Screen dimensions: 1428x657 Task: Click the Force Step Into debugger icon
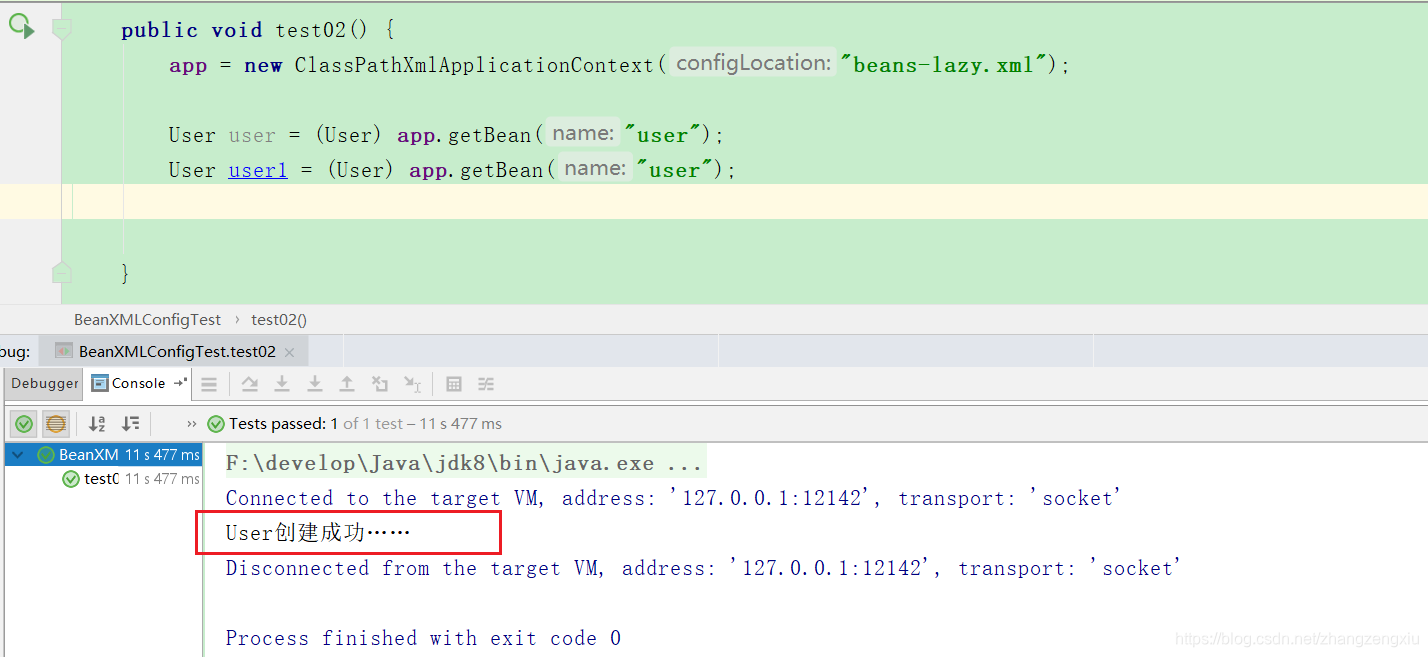pos(314,384)
